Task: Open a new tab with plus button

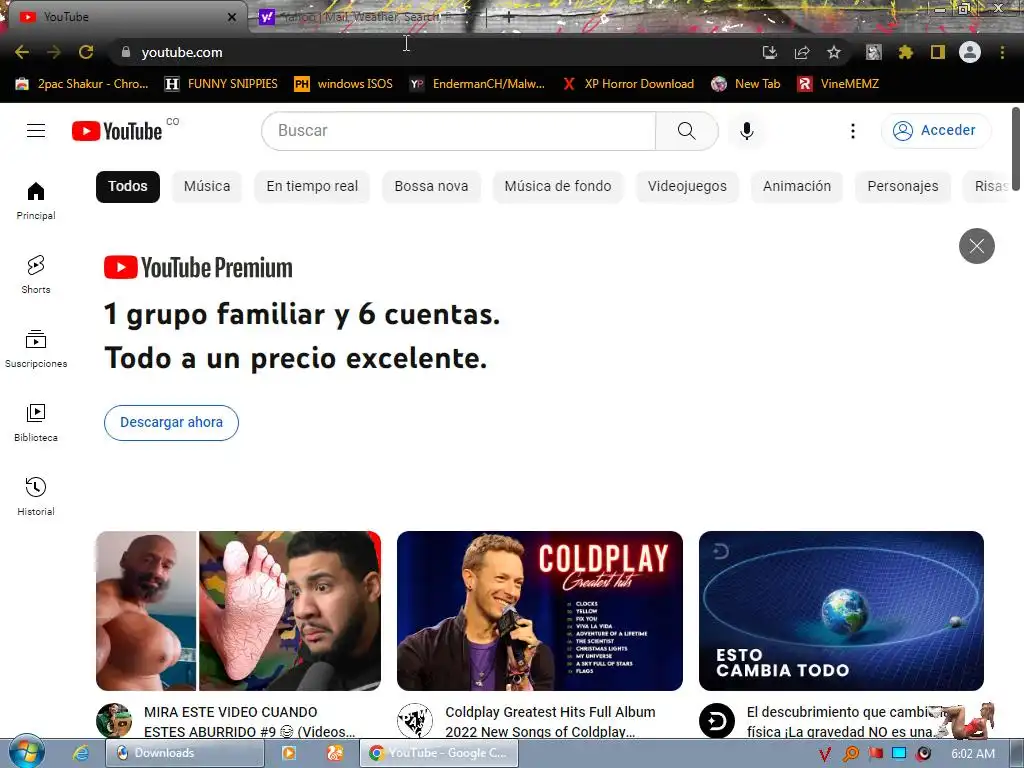Action: coord(509,18)
